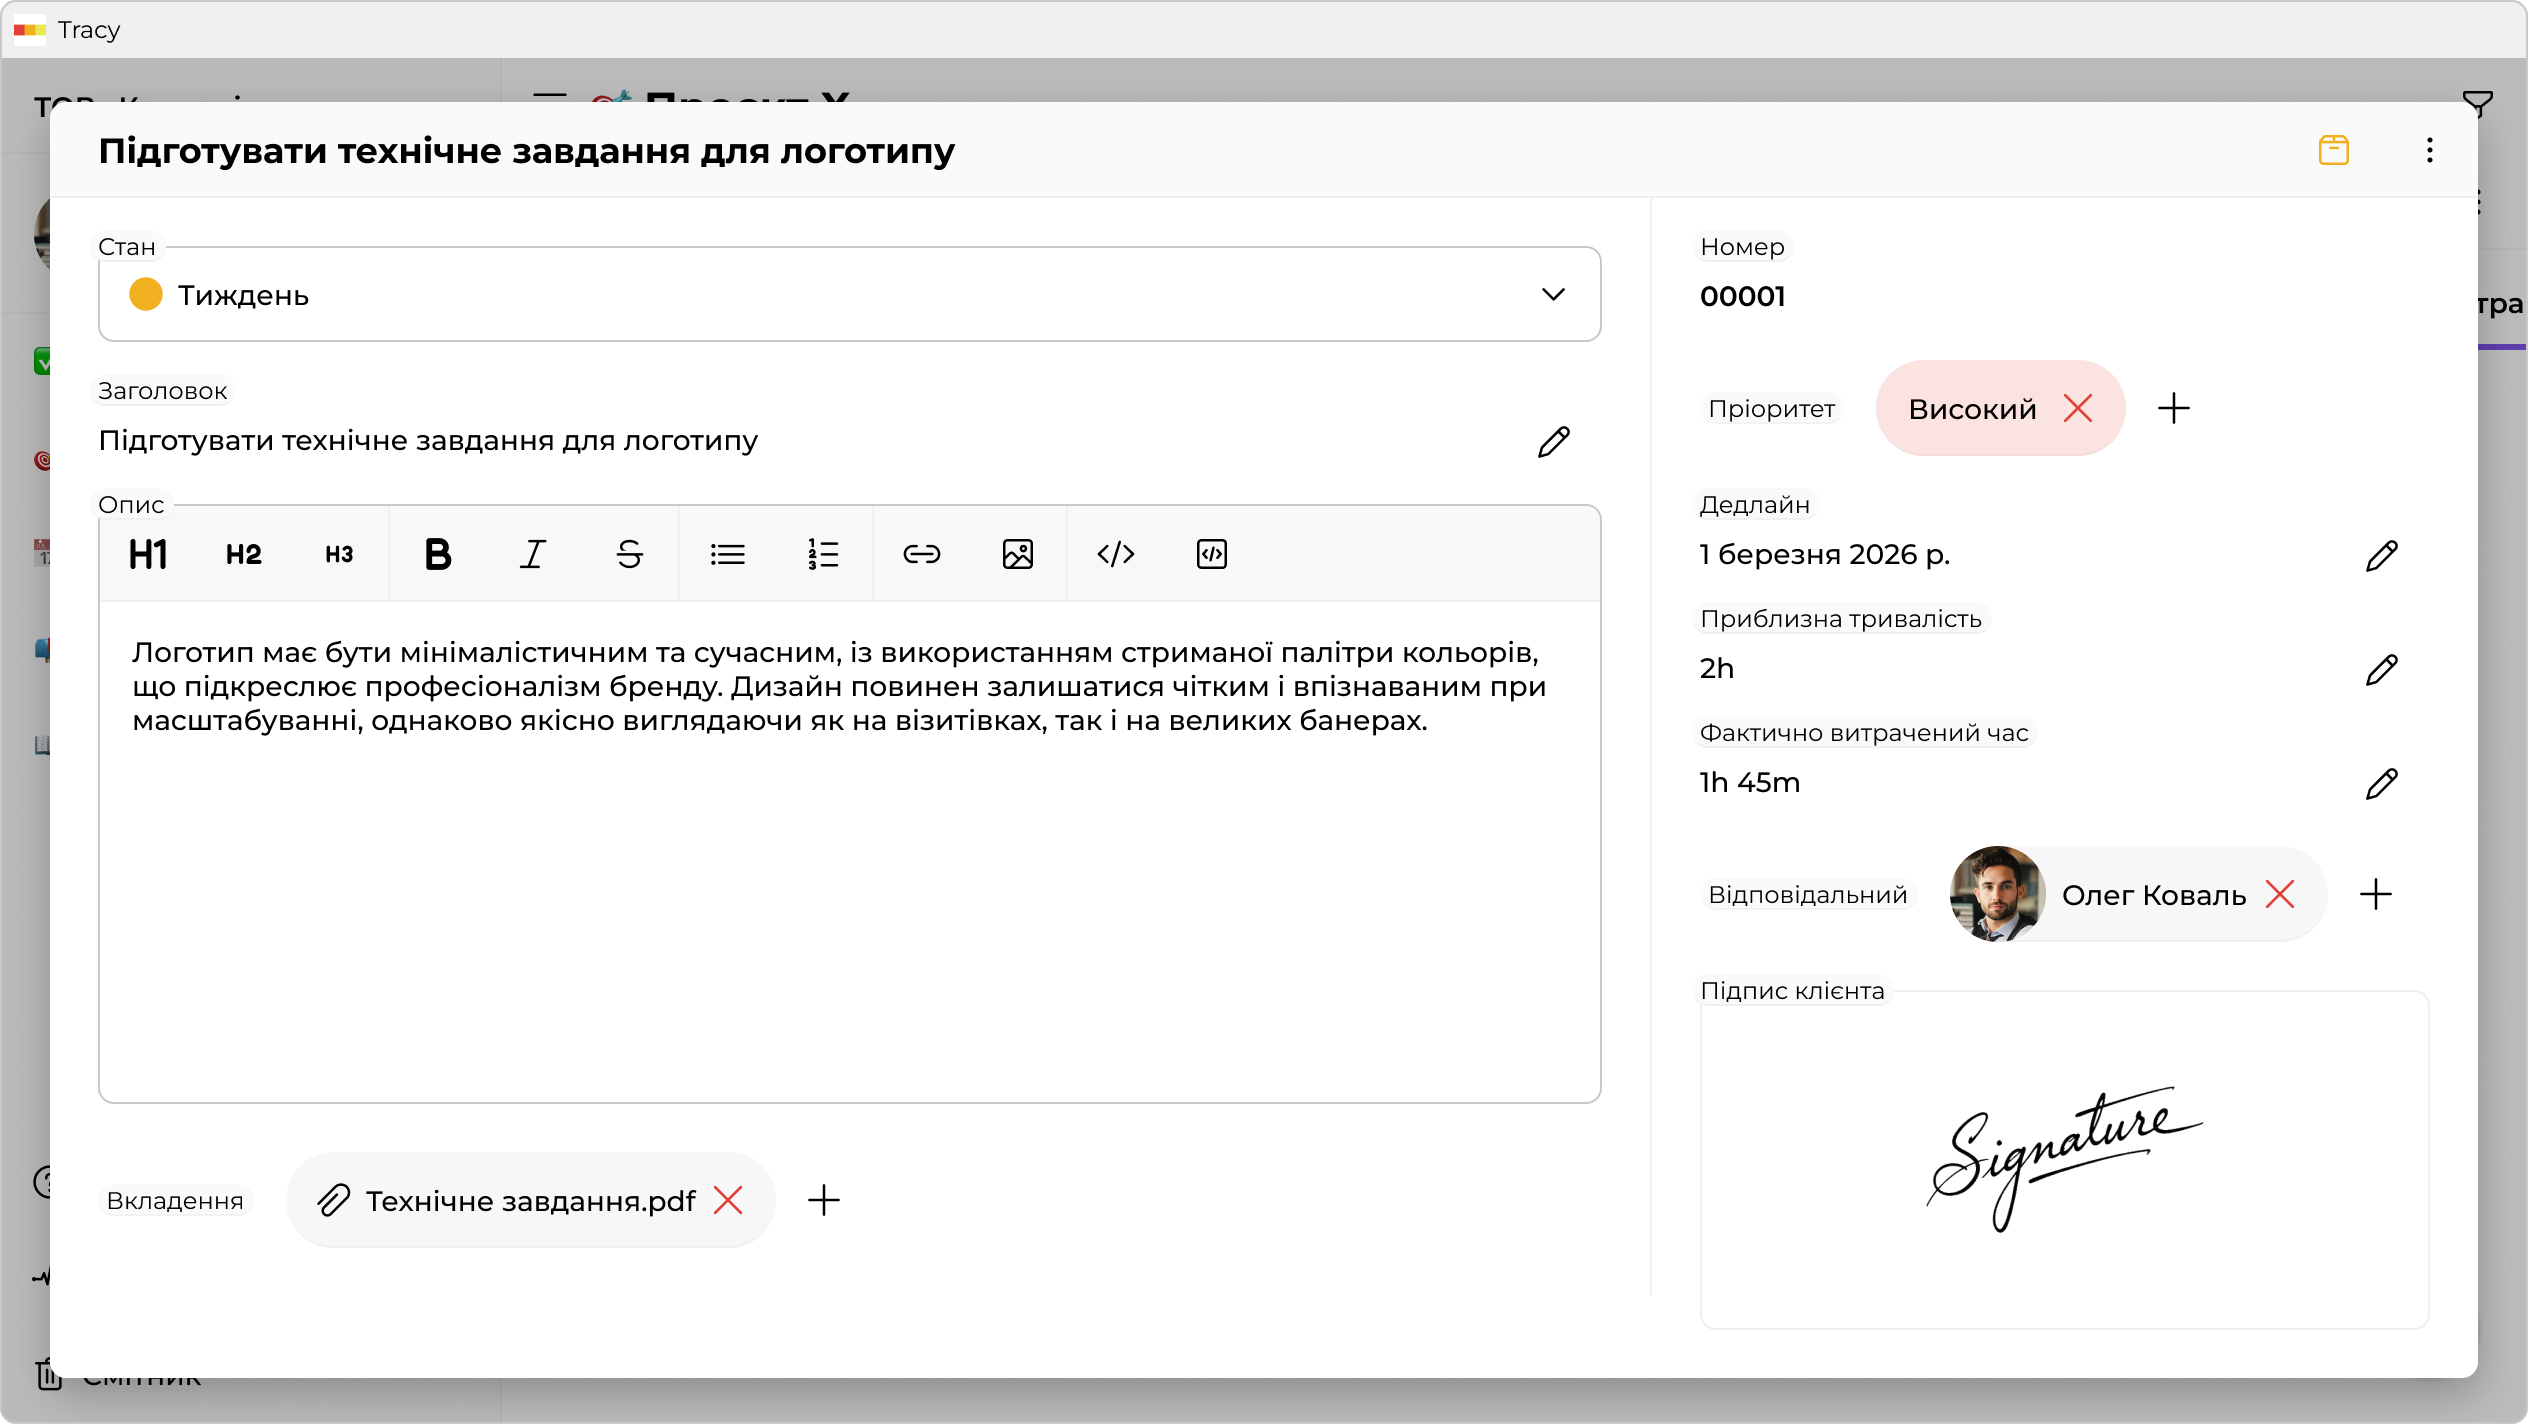Click inside the description text area

pos(849,900)
